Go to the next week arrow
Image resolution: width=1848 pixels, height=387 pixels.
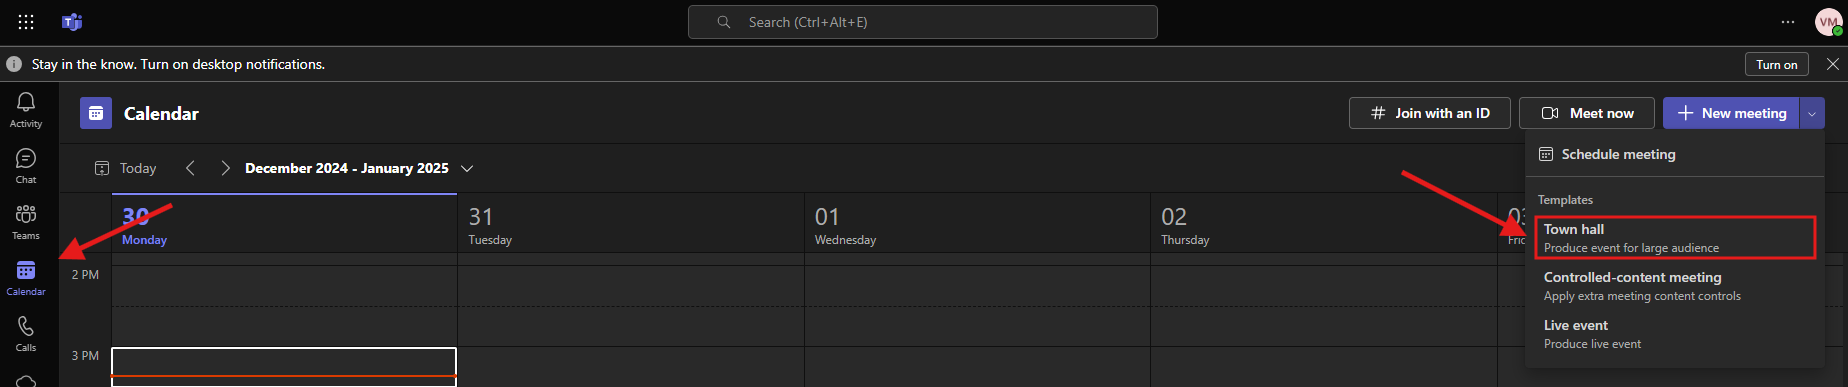(x=225, y=168)
